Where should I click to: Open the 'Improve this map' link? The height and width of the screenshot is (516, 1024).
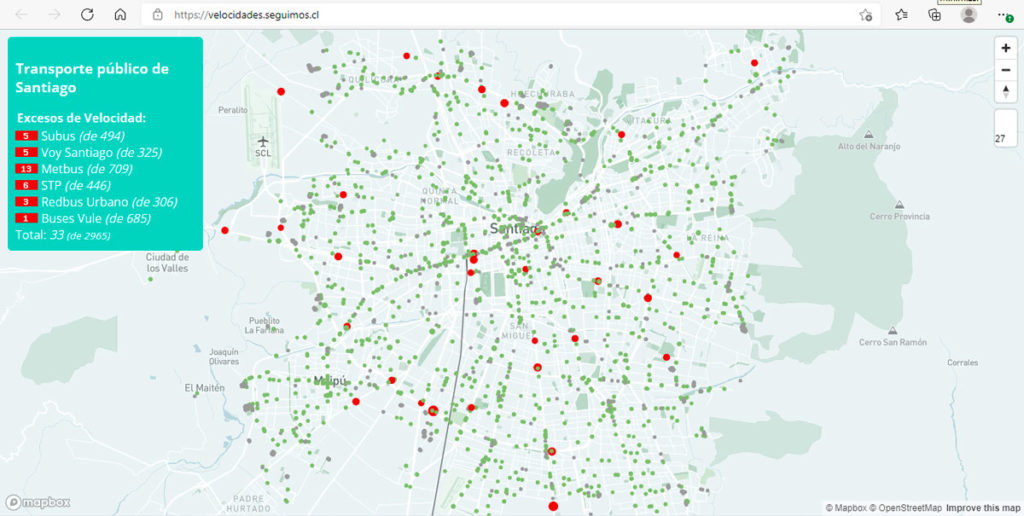tap(983, 508)
